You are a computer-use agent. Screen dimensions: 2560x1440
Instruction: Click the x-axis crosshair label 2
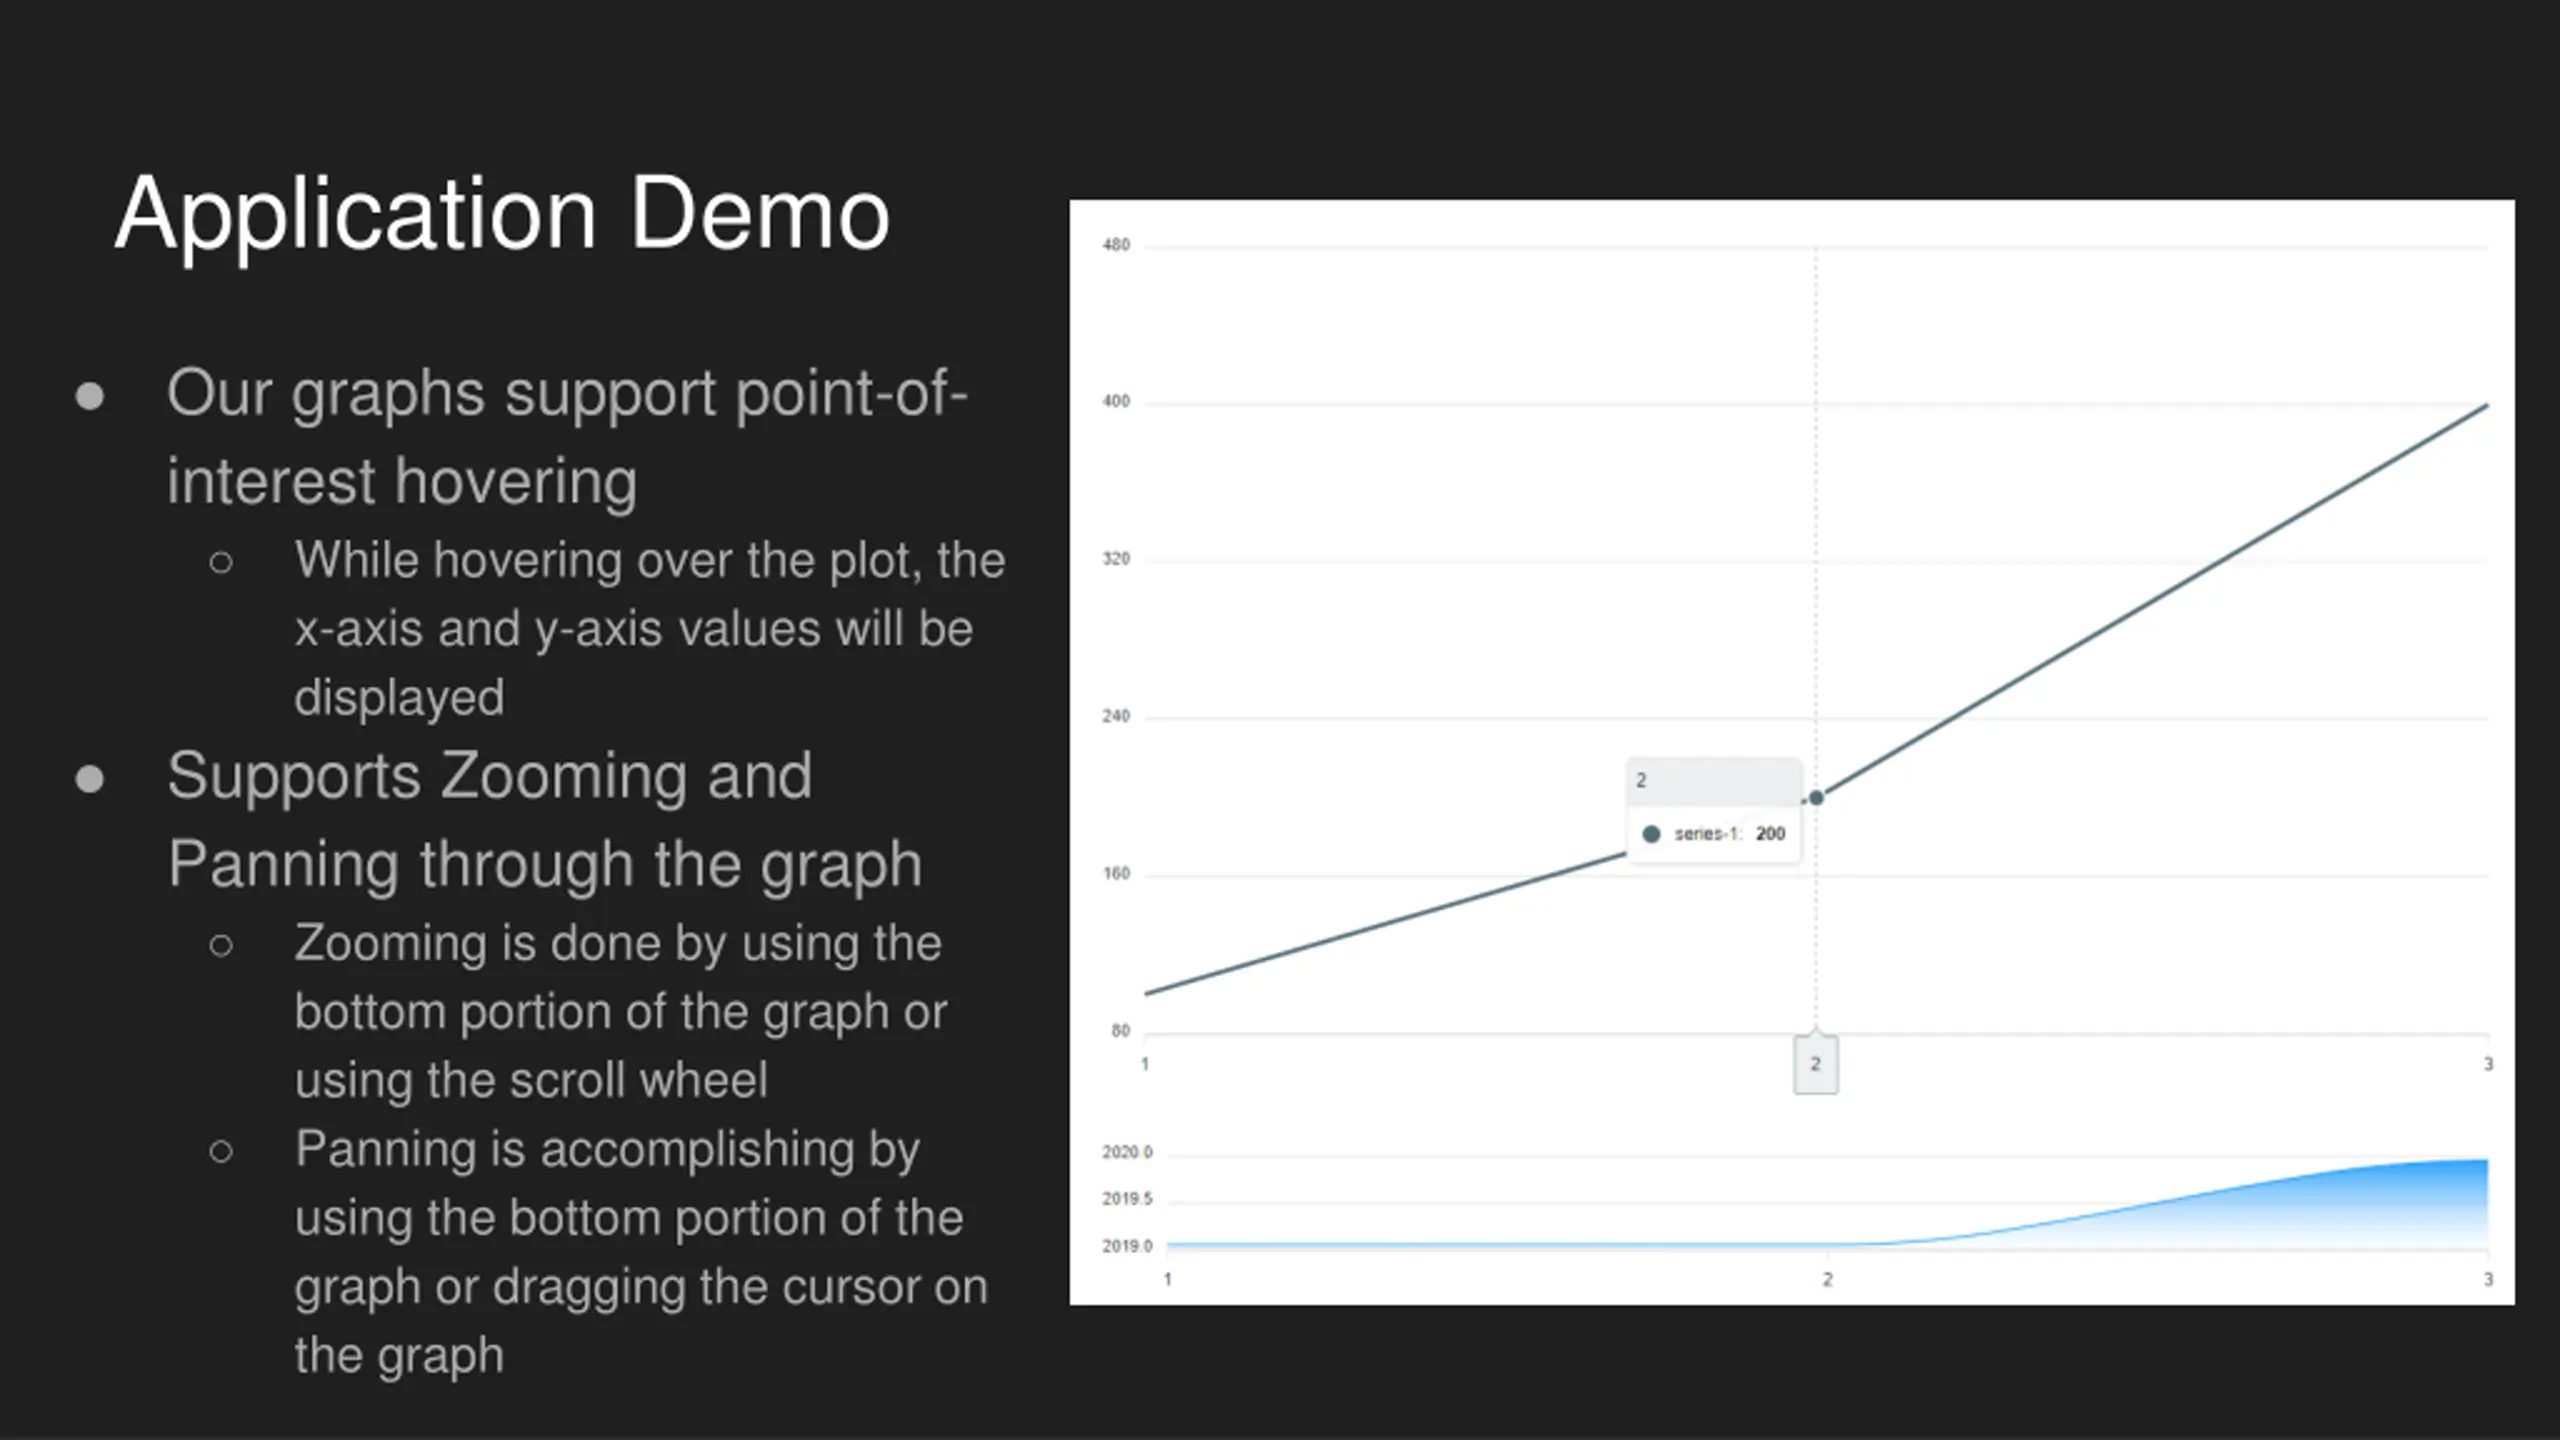click(1815, 1064)
